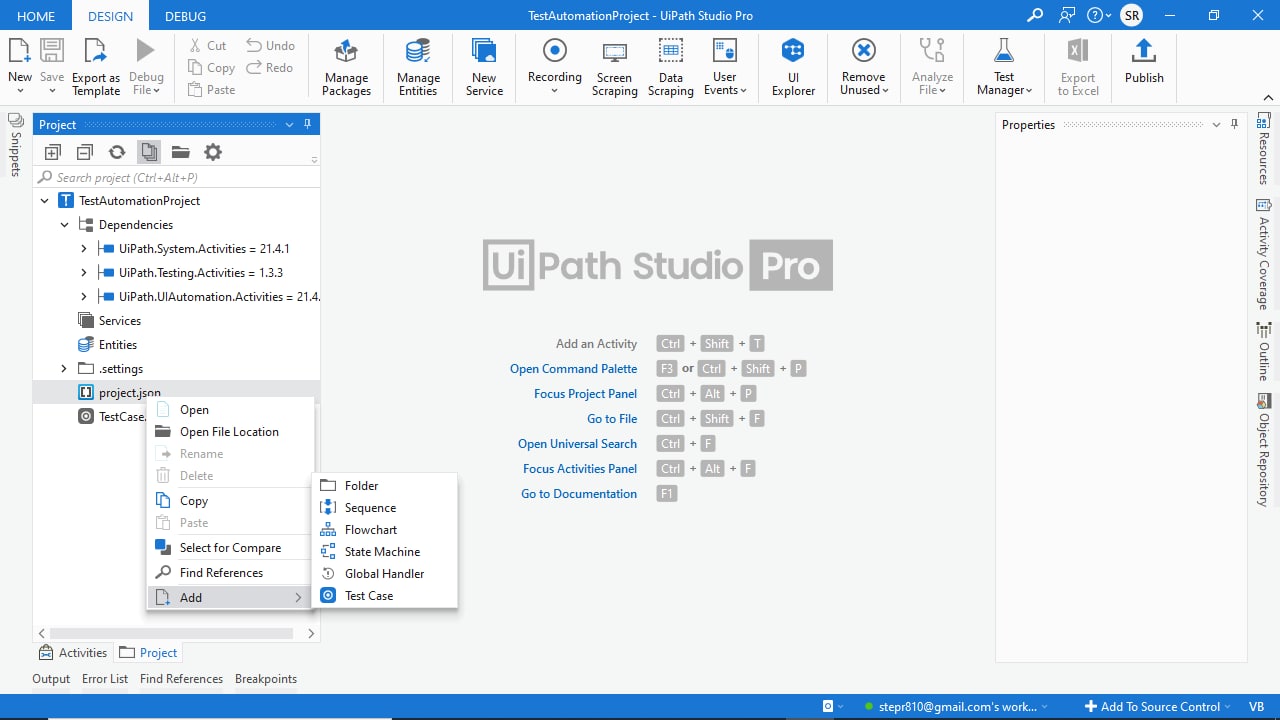Click Expand All in Project panel toolbar
This screenshot has width=1280, height=720.
coord(53,152)
